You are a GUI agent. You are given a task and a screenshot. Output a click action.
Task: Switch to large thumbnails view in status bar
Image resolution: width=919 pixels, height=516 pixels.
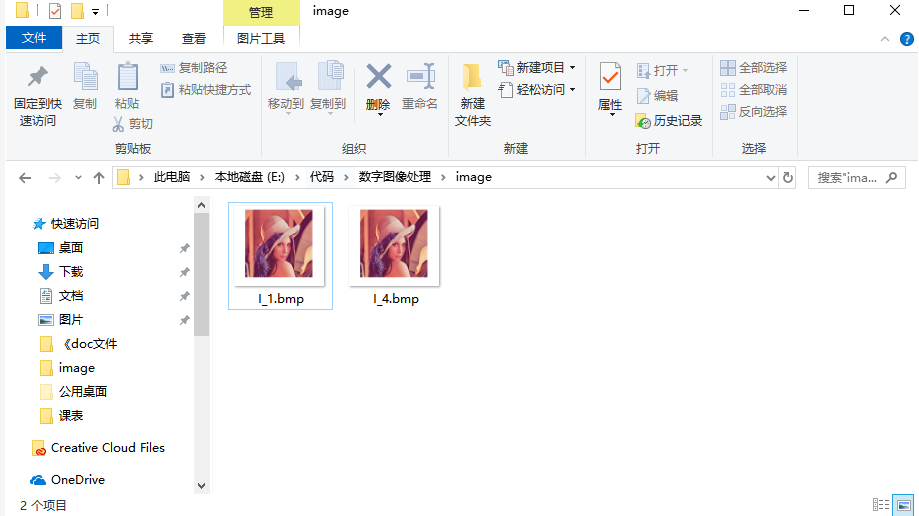(903, 505)
